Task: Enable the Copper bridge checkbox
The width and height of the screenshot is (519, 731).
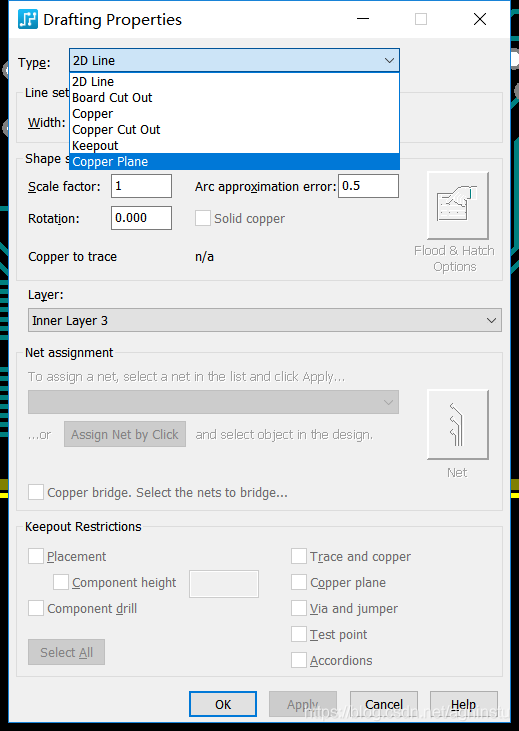Action: coord(36,492)
